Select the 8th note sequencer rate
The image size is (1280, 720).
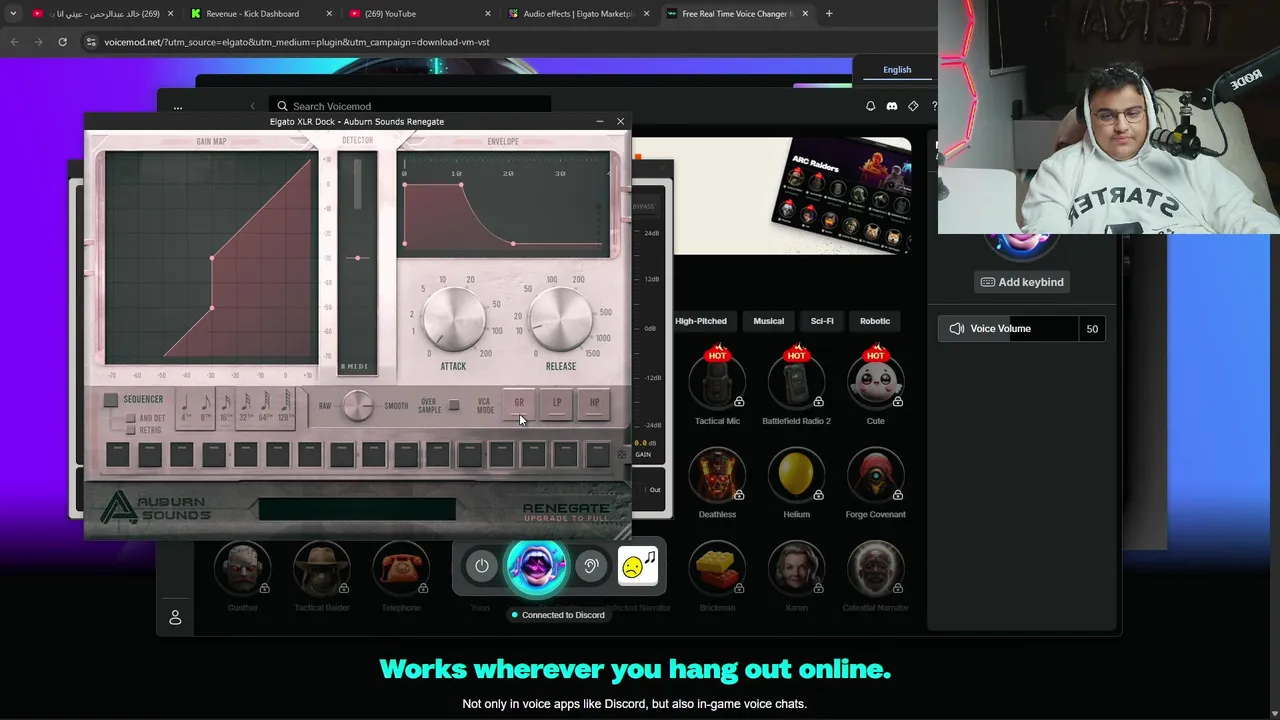tap(205, 406)
